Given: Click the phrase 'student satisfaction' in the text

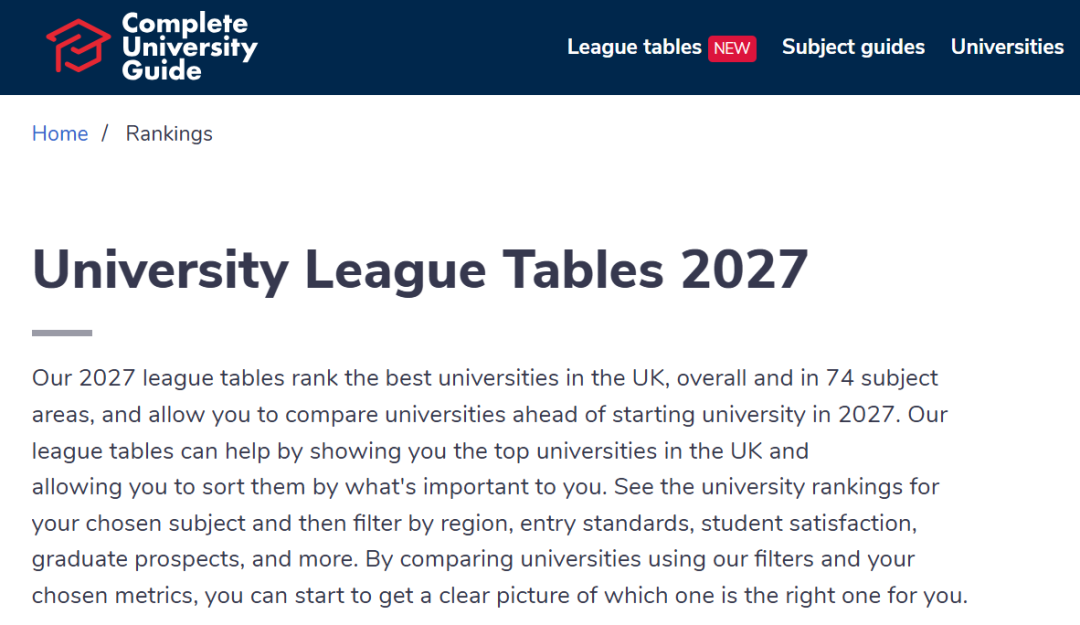Looking at the screenshot, I should coord(809,523).
